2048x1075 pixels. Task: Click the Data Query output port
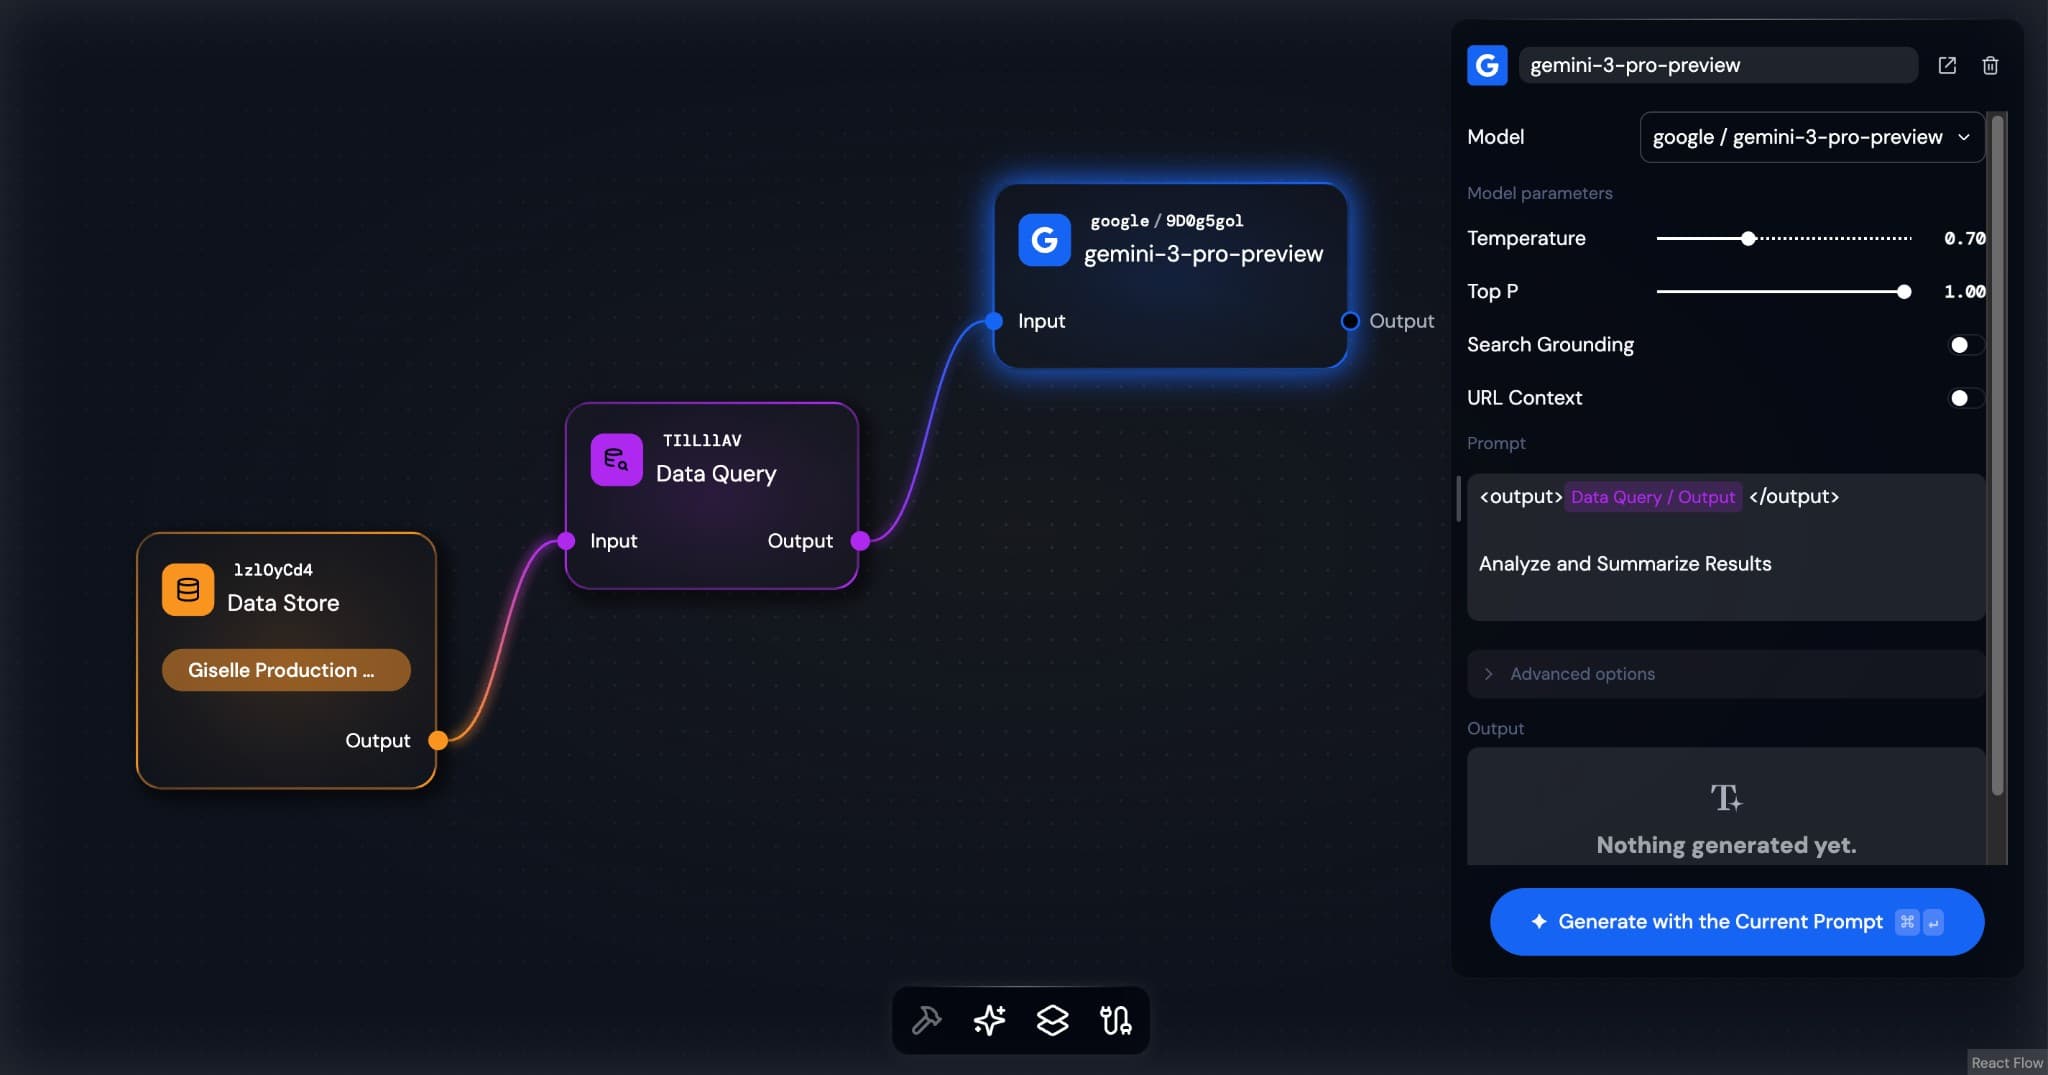coord(860,541)
